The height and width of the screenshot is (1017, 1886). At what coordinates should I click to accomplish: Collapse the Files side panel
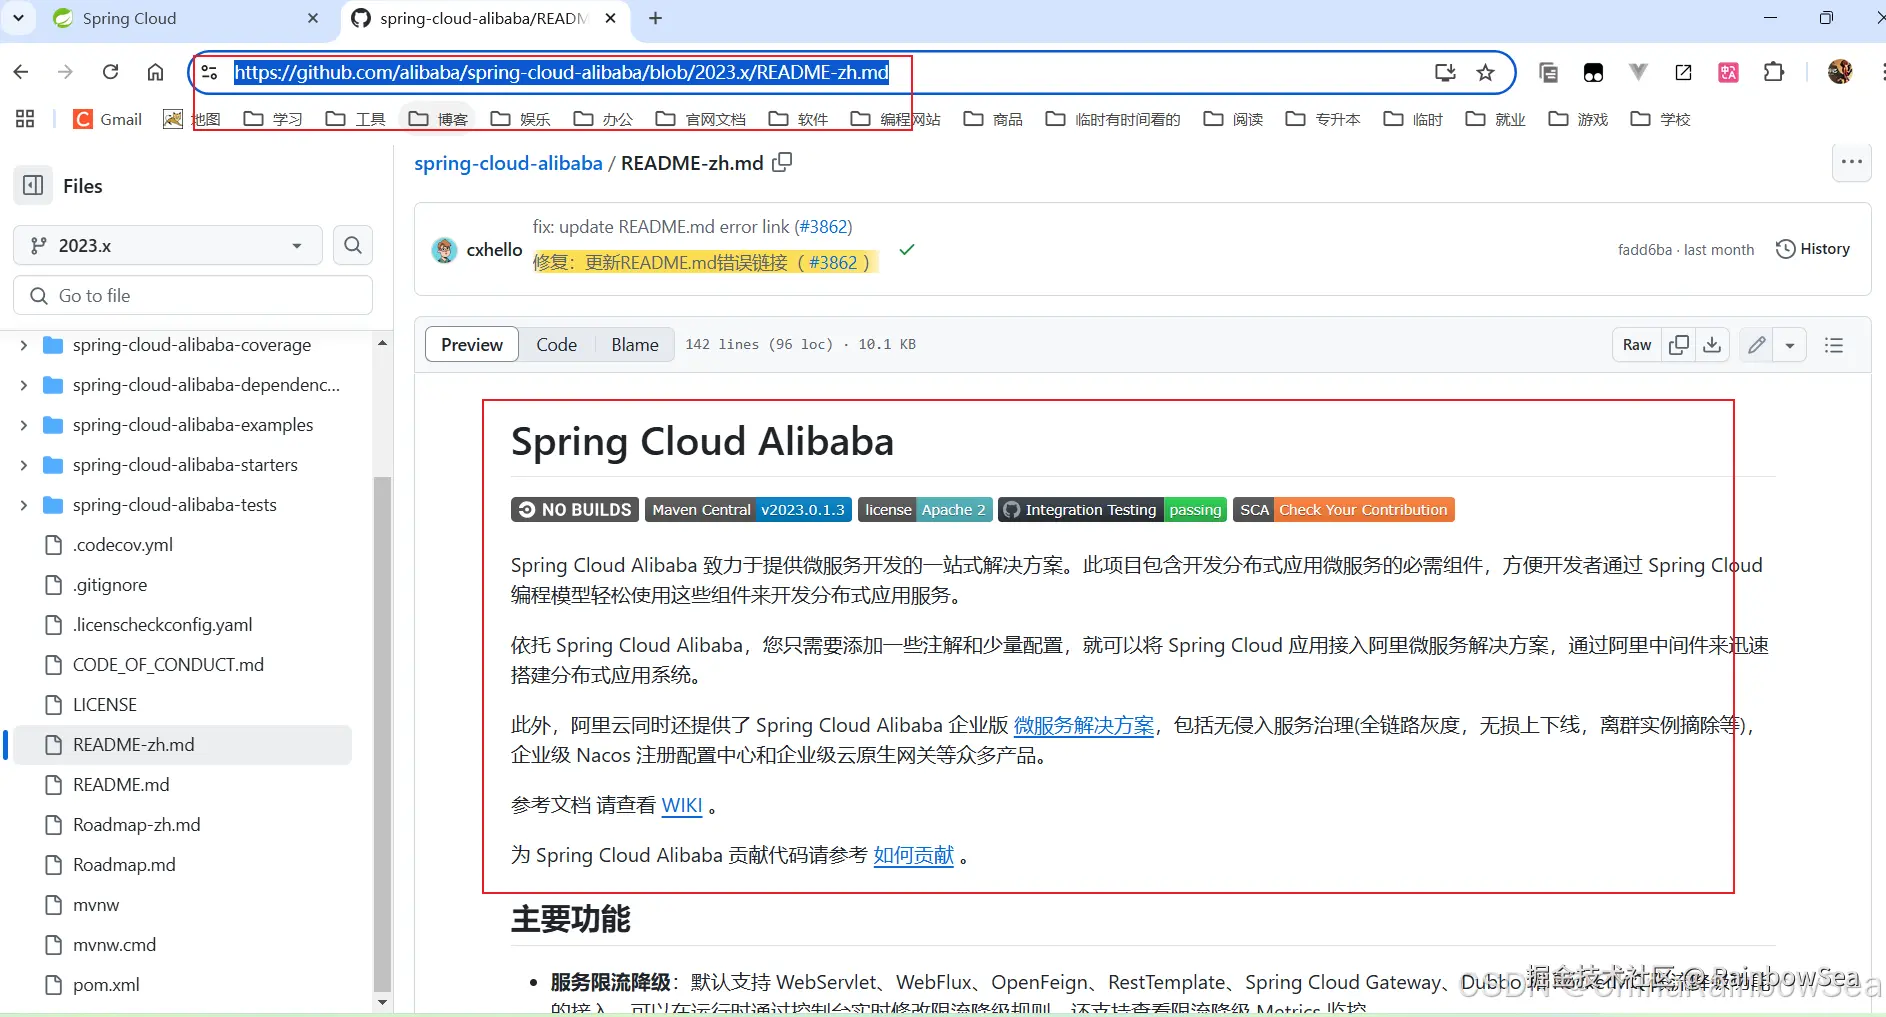pos(33,186)
